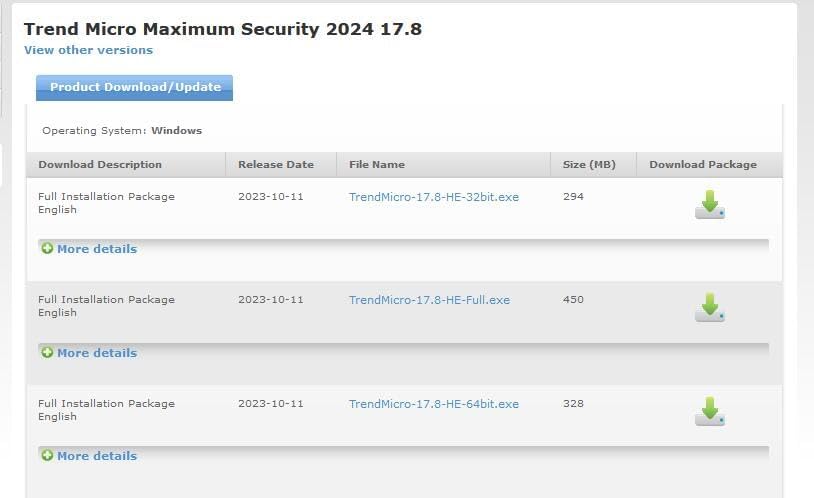Select the 32bit row's Full Installation Package description
Image resolution: width=814 pixels, height=498 pixels.
click(106, 203)
